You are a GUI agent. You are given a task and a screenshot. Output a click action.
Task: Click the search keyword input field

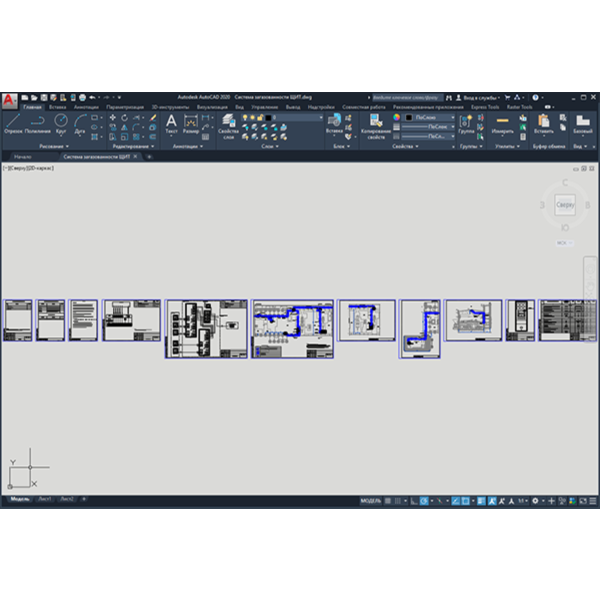pos(408,98)
